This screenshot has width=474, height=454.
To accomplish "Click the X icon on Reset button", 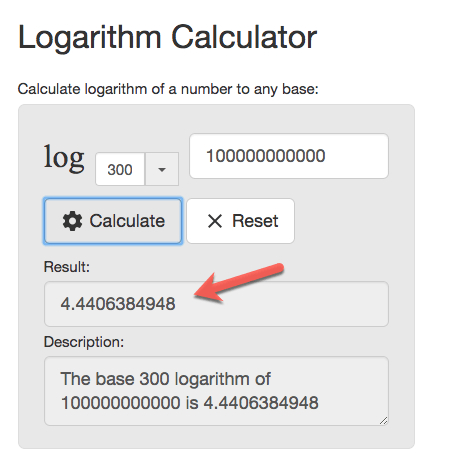I will [215, 221].
